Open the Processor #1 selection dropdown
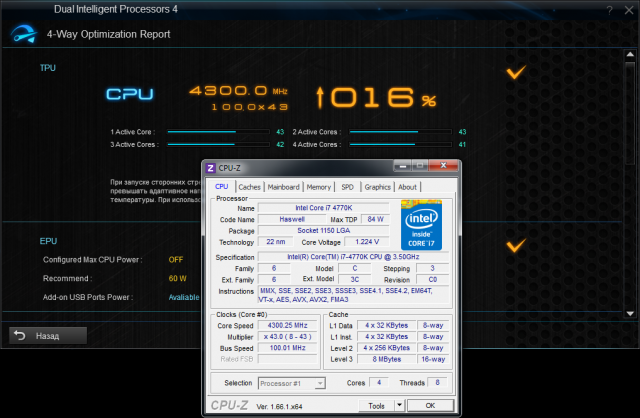Viewport: 640px width, 418px height. tap(292, 383)
